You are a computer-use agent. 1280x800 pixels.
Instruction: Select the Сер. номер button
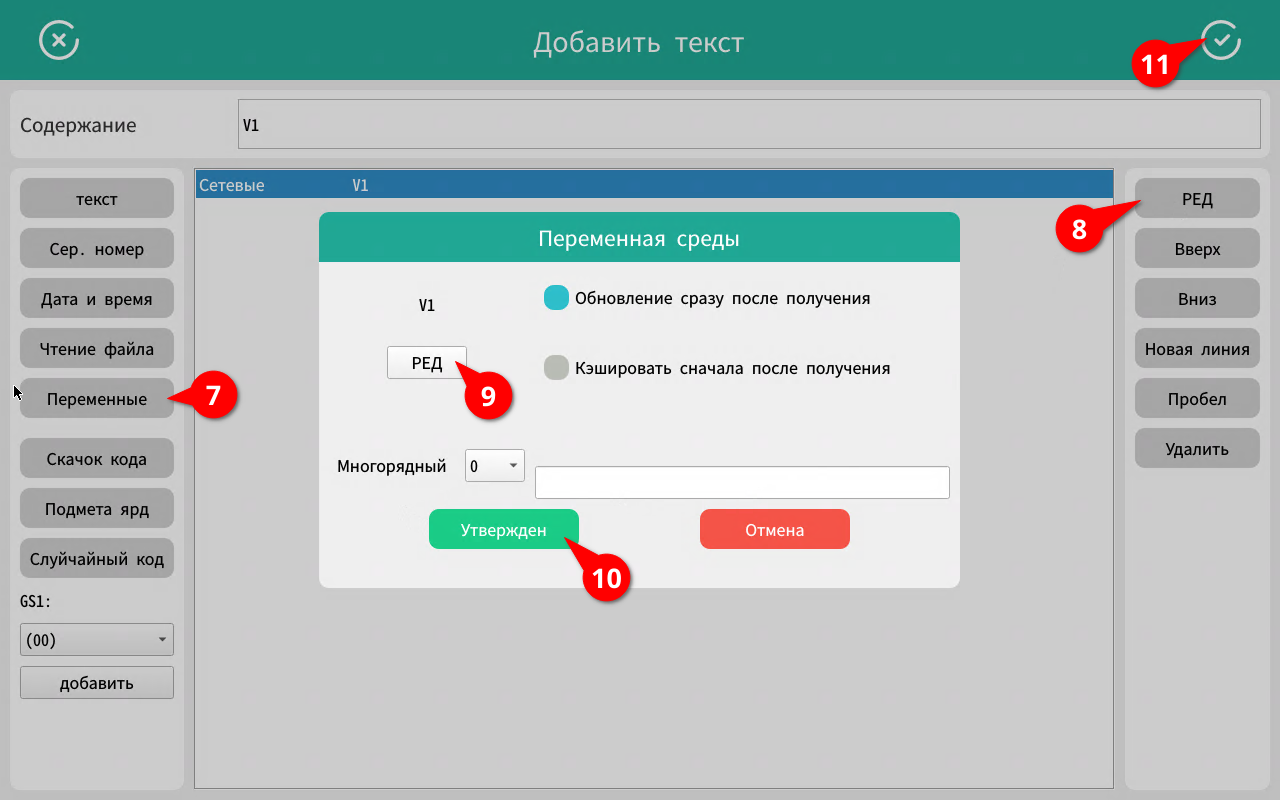[x=97, y=249]
